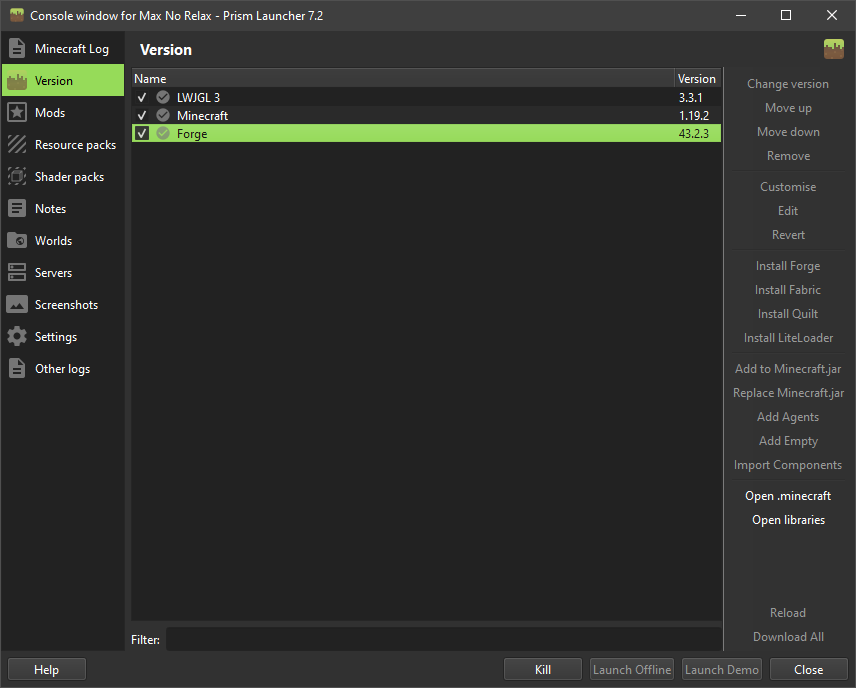
Task: Click Change version
Action: click(x=788, y=84)
